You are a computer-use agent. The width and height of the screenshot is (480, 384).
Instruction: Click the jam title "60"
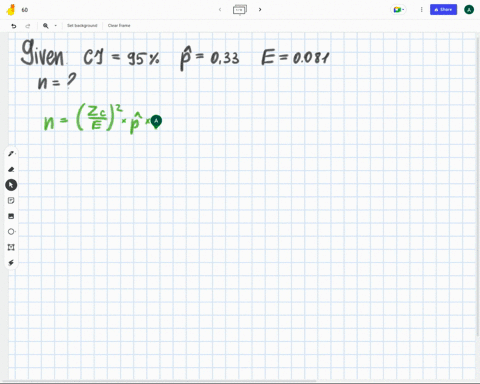[25, 10]
